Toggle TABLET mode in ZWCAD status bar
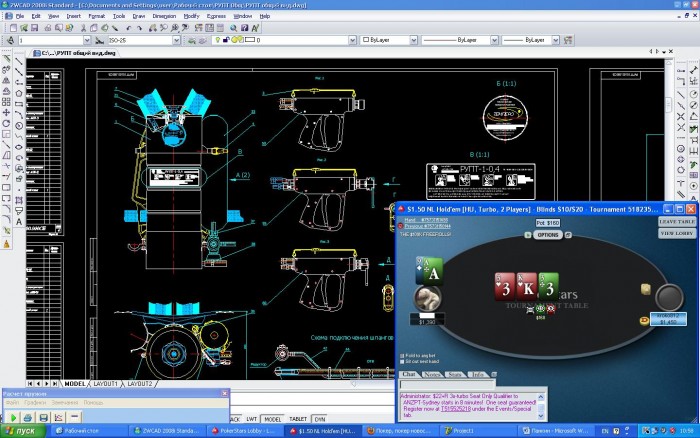This screenshot has height=438, width=700. pos(298,419)
